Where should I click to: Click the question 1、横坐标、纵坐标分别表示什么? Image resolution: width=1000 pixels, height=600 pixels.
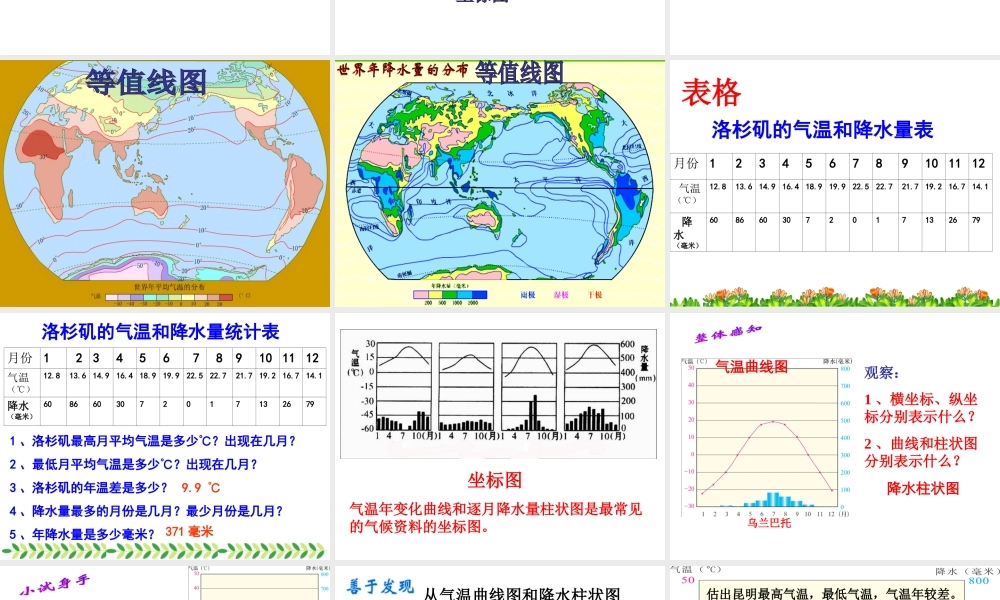pyautogui.click(x=921, y=408)
